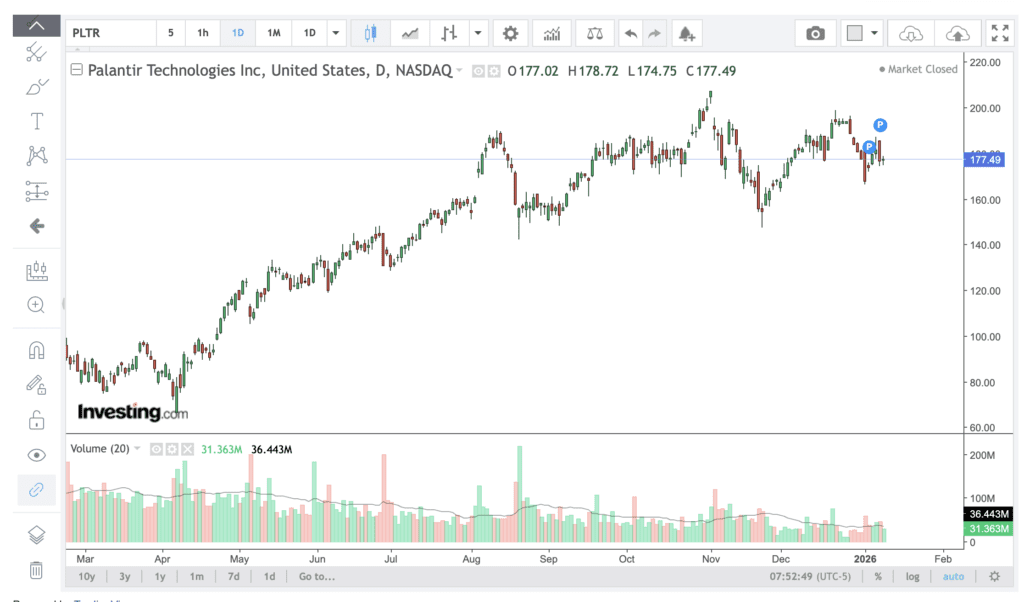Create an alert with the bell icon
The image size is (1024, 602).
tap(686, 33)
